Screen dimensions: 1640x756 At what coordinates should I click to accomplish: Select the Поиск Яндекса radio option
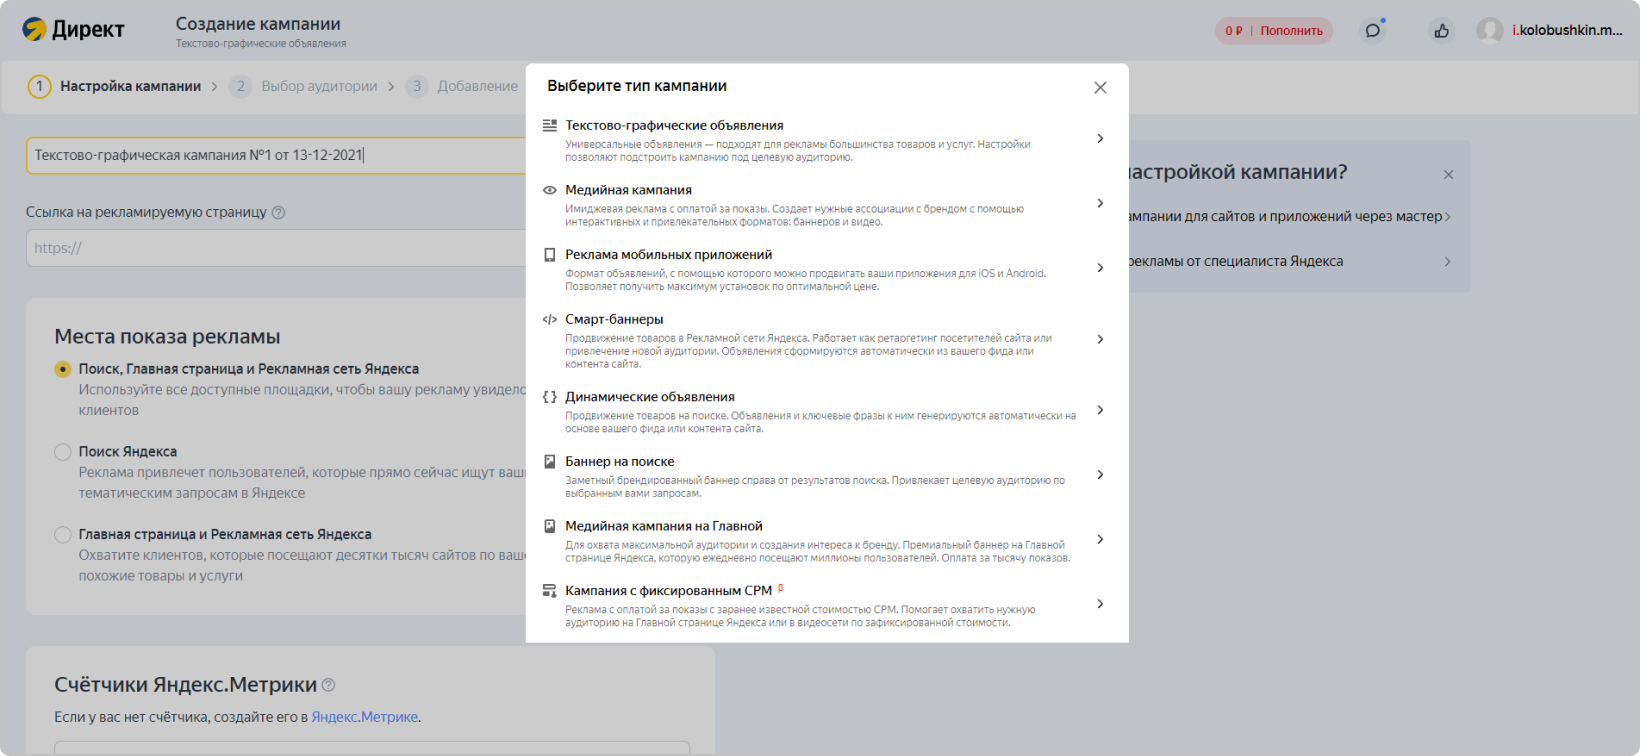click(63, 452)
